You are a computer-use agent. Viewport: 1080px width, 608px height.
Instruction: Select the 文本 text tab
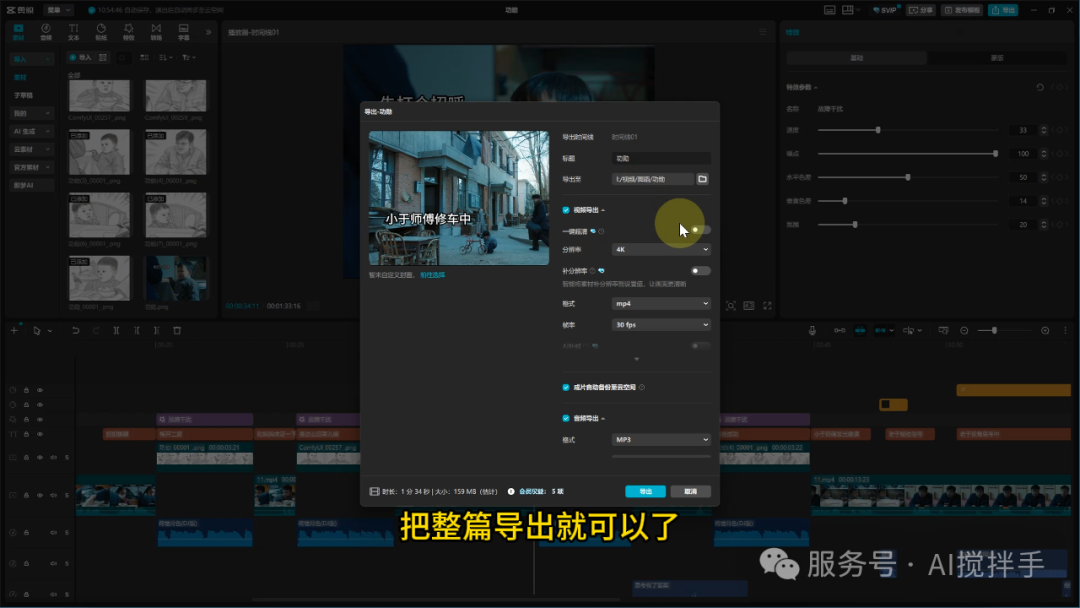(74, 32)
